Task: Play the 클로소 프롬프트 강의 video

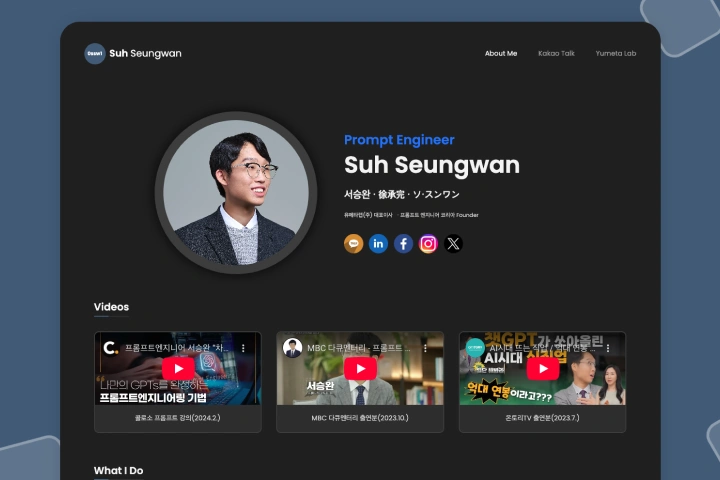Action: click(178, 368)
